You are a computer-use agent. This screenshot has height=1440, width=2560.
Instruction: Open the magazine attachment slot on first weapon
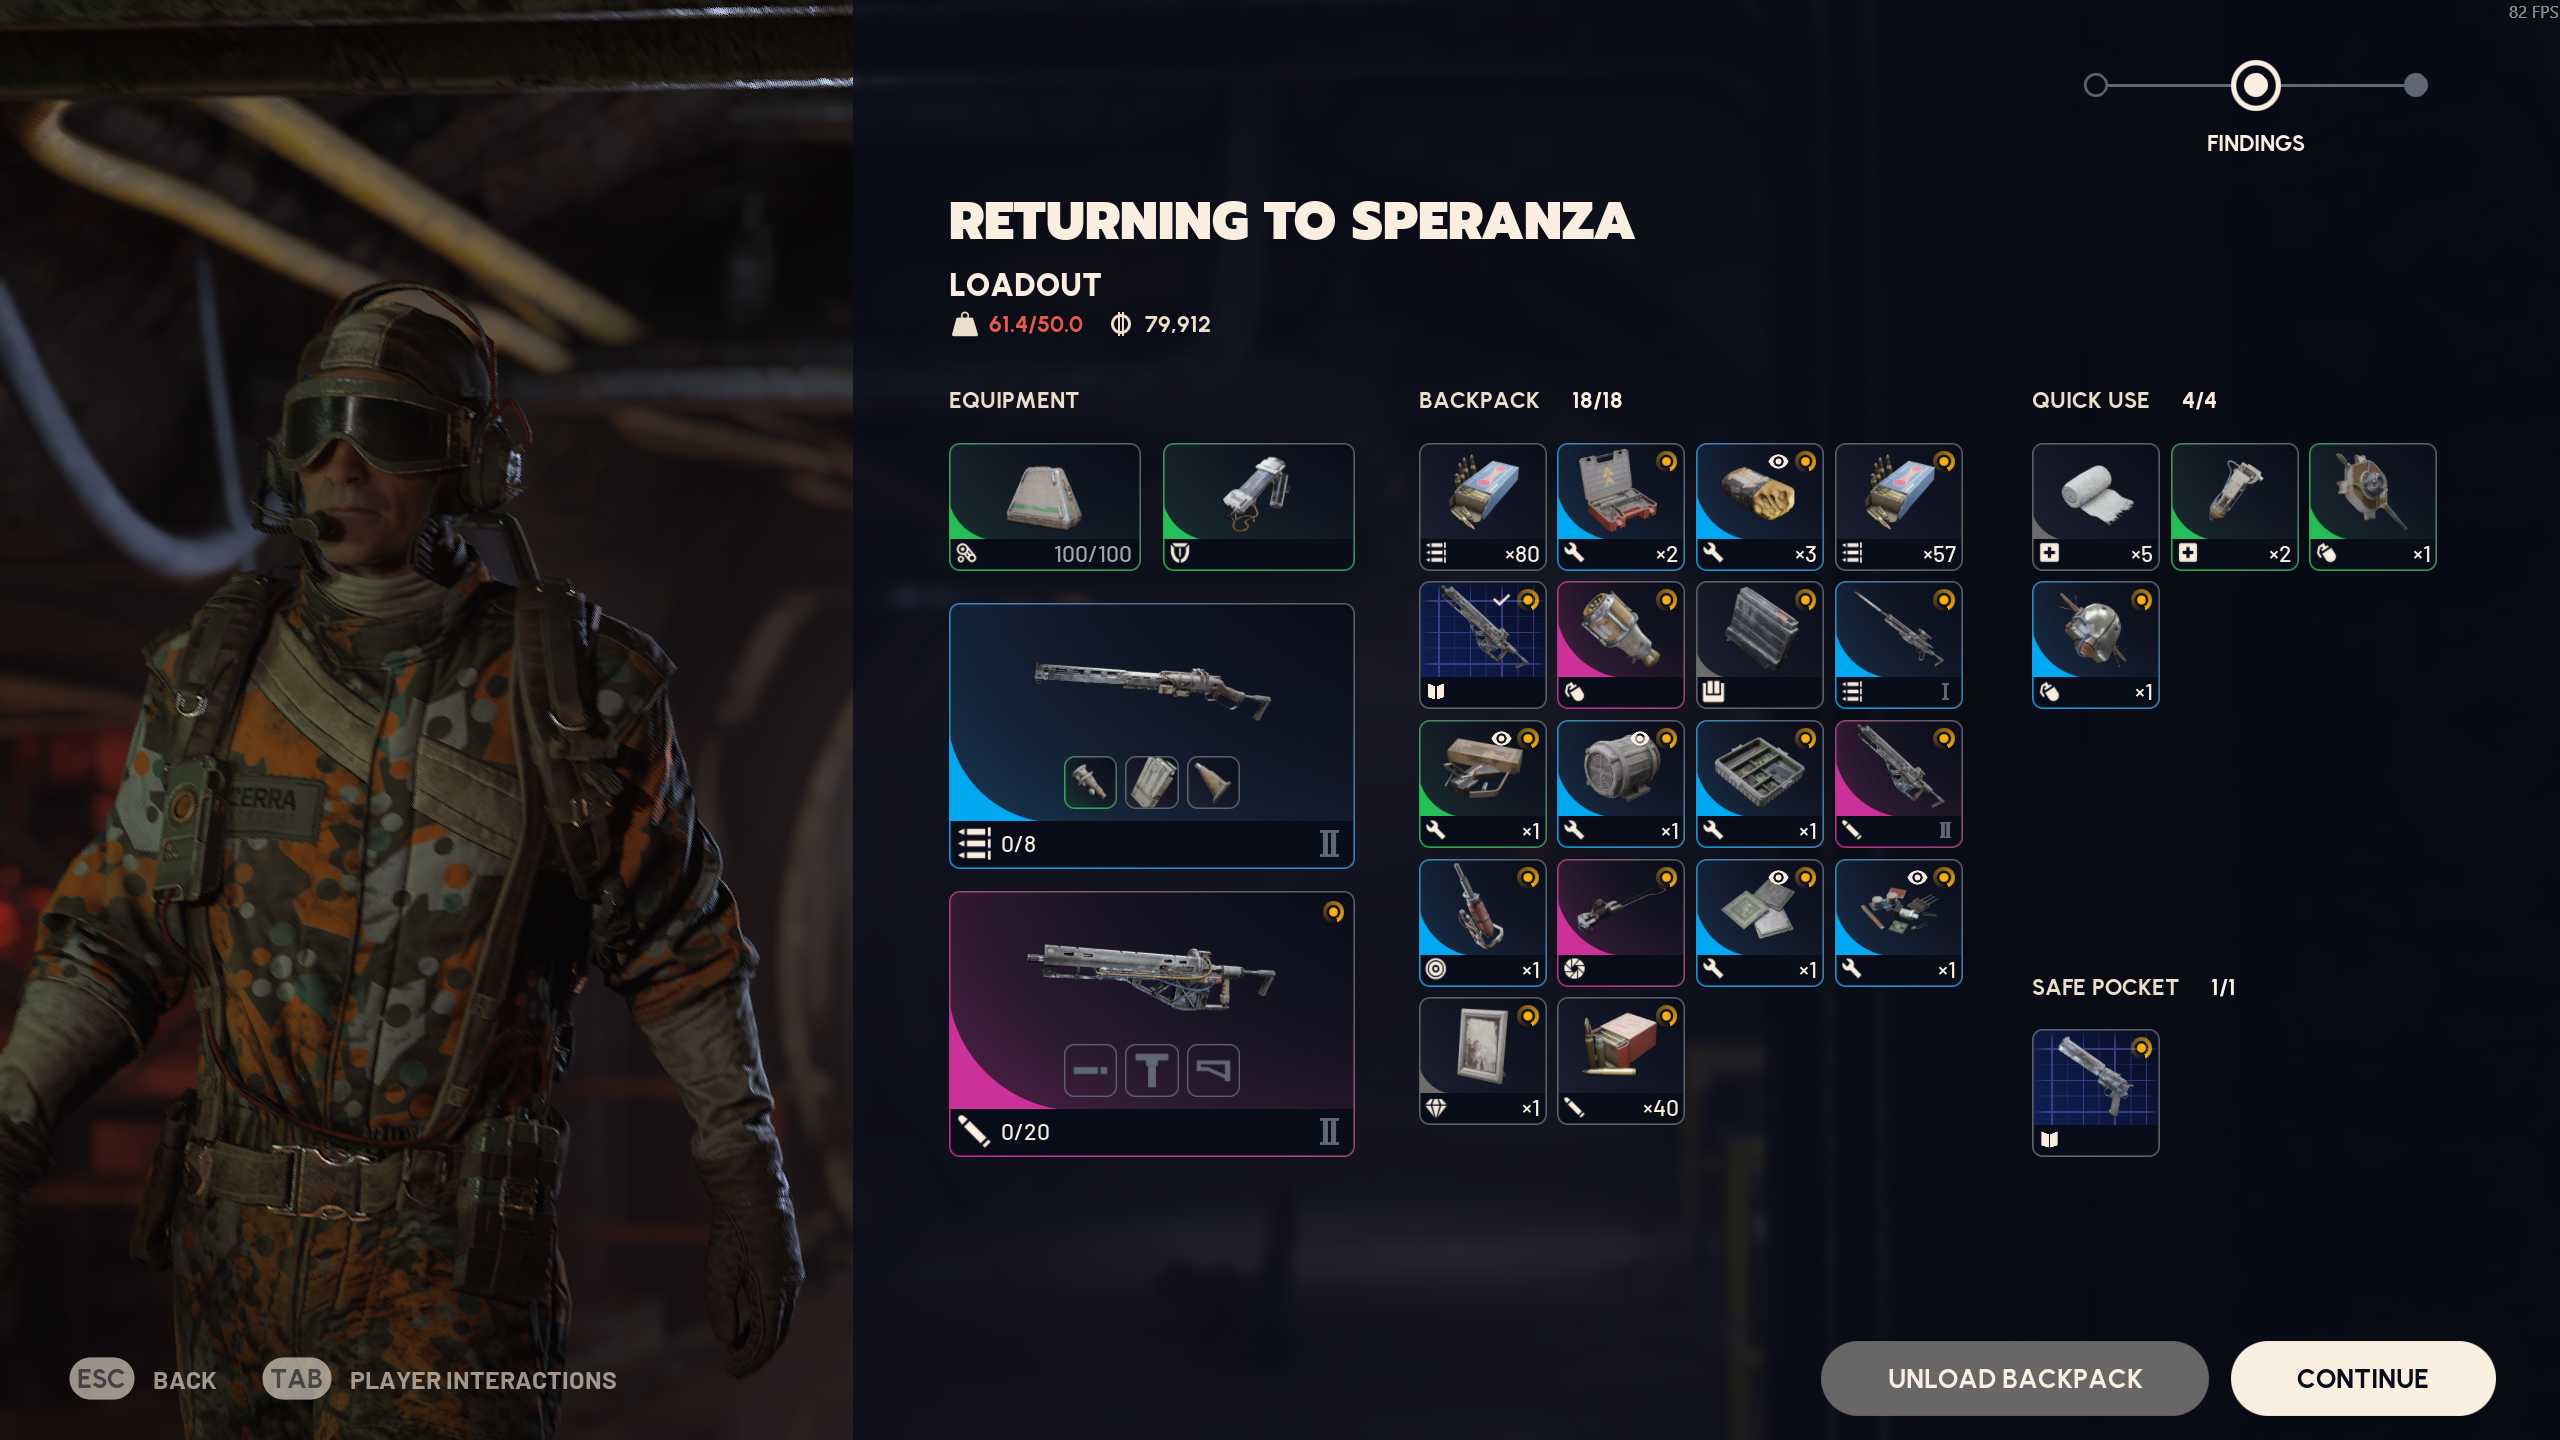click(1151, 782)
